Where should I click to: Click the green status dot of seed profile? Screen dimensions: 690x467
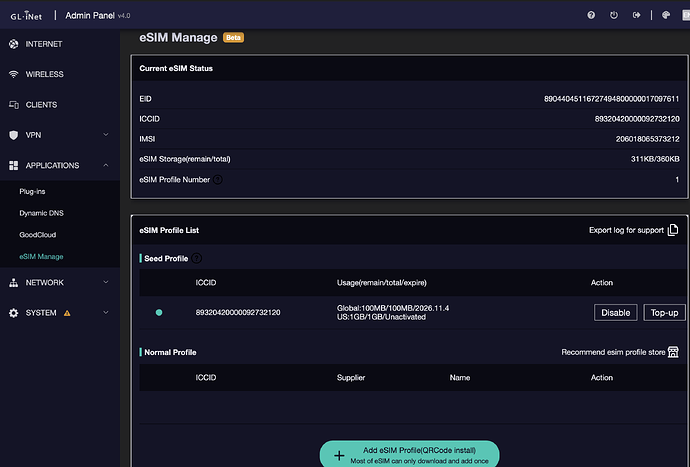(x=159, y=313)
